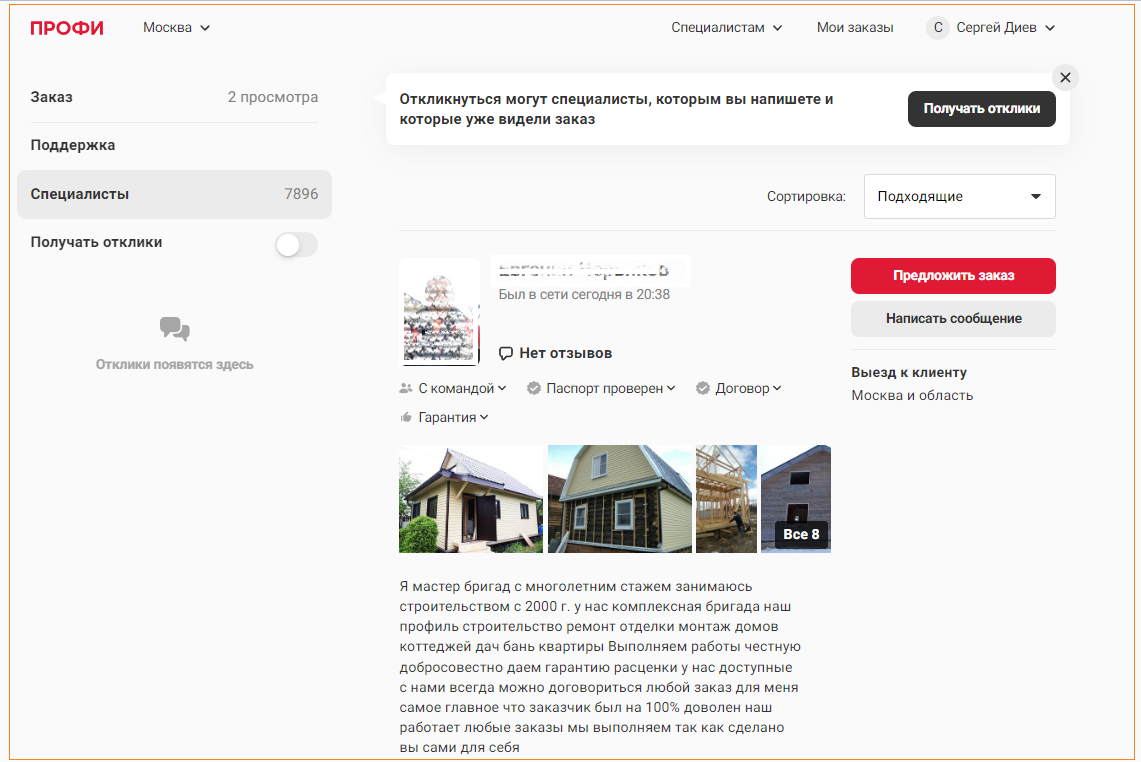Select the Специалисты sidebar item

[x=174, y=194]
